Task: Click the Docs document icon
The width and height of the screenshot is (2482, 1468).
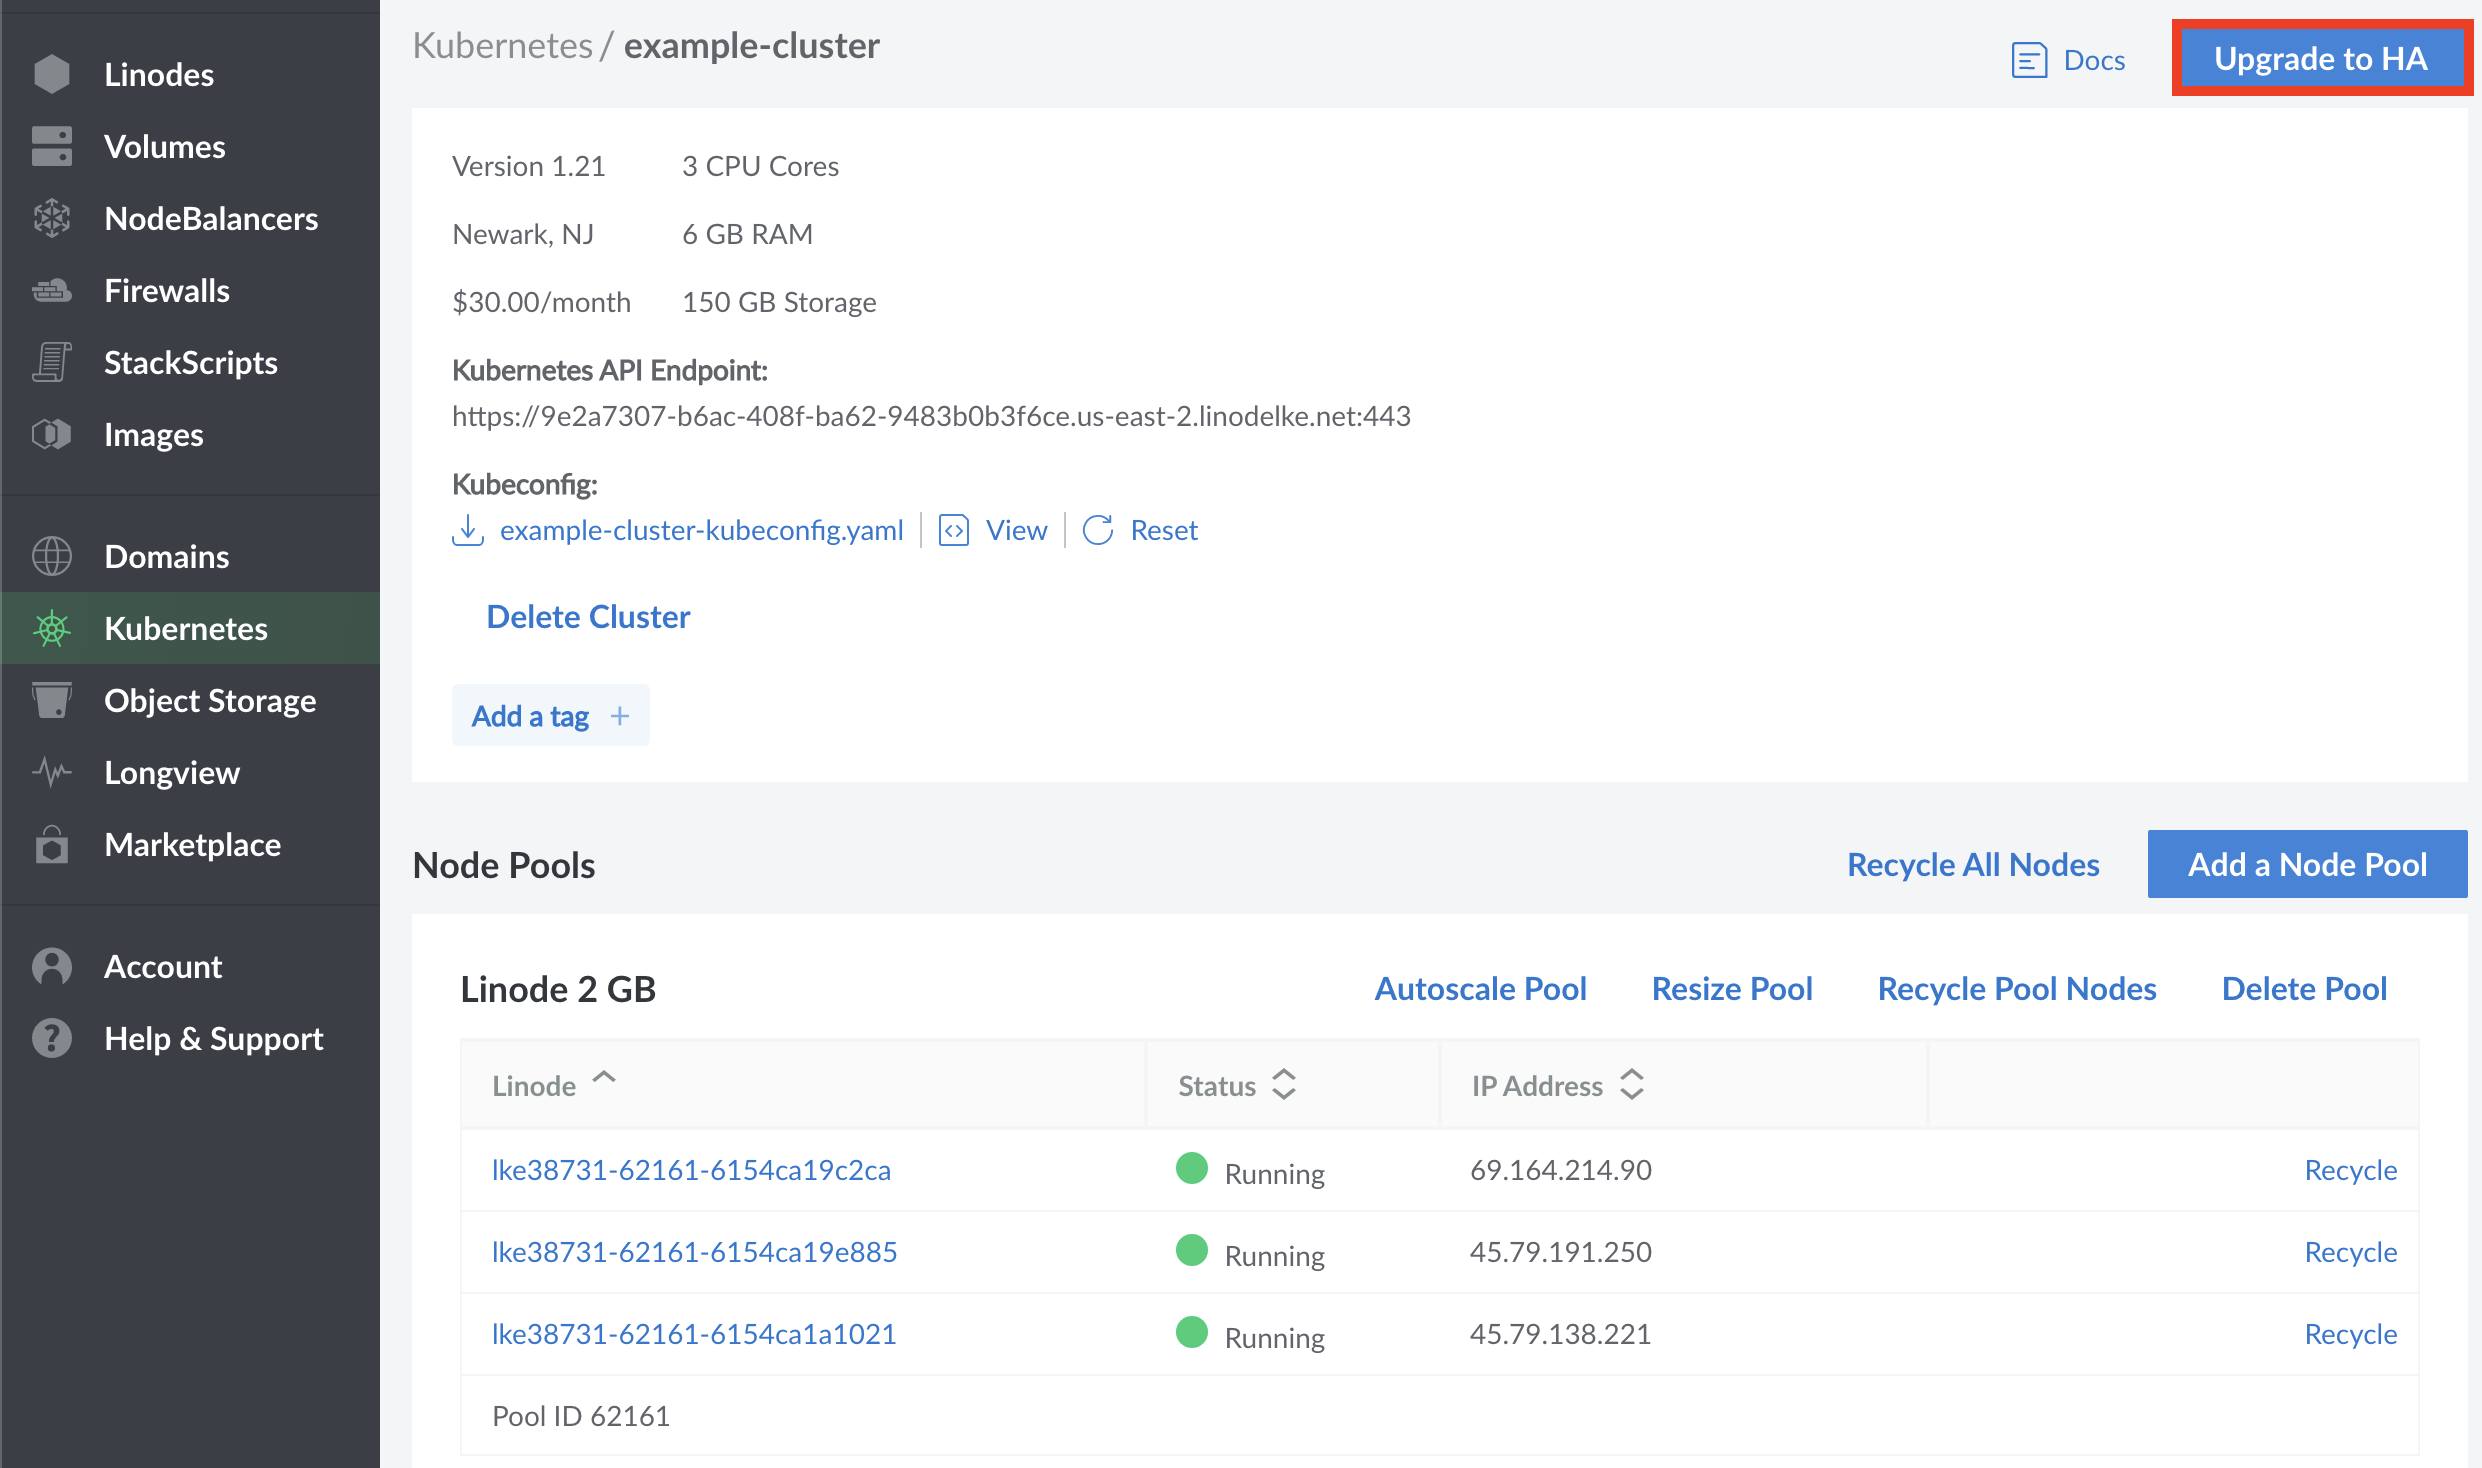Action: [2028, 60]
